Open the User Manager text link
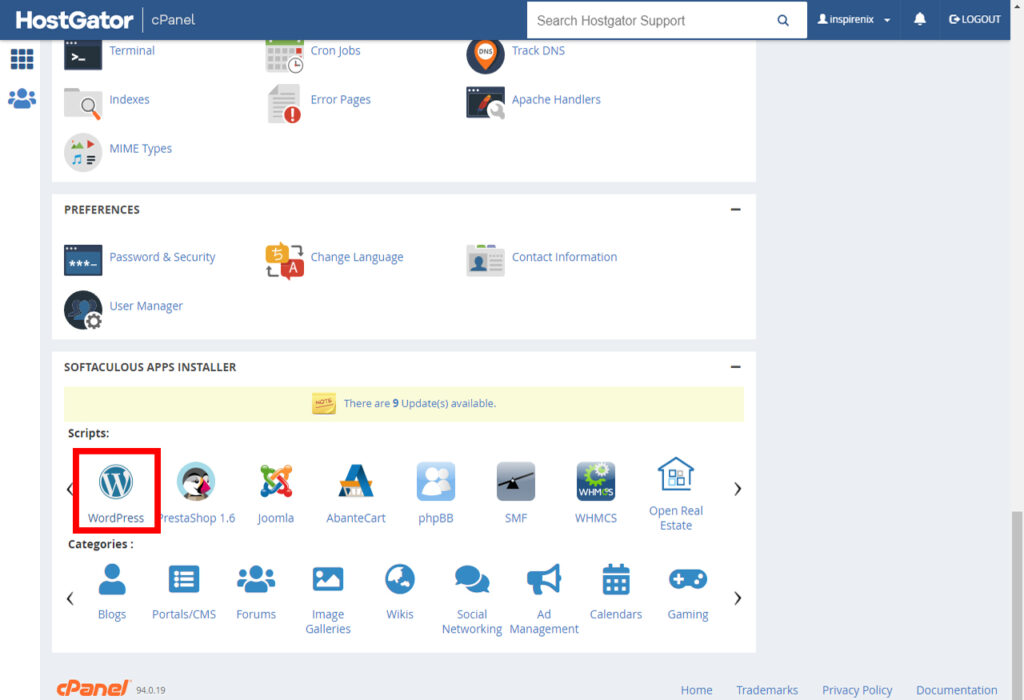 click(146, 306)
